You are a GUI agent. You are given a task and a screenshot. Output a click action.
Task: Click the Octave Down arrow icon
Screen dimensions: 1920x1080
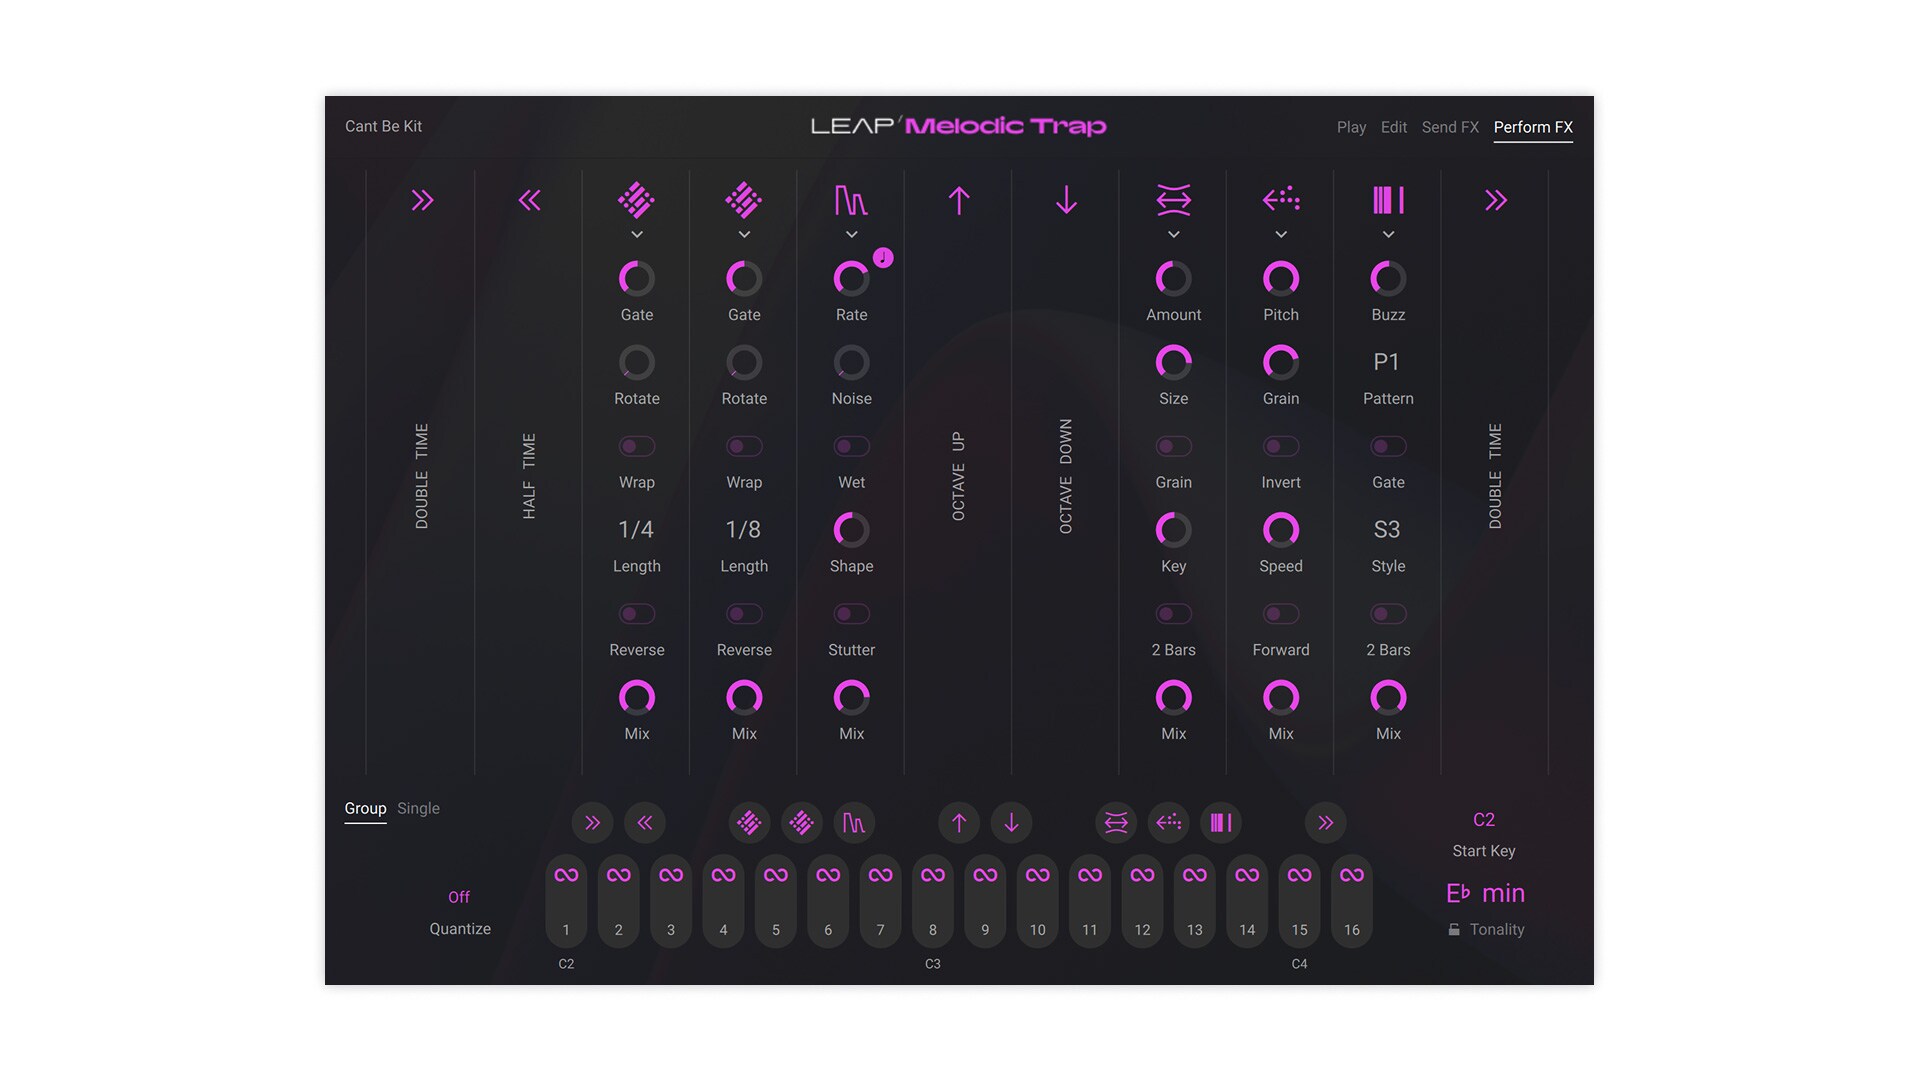(x=1066, y=201)
